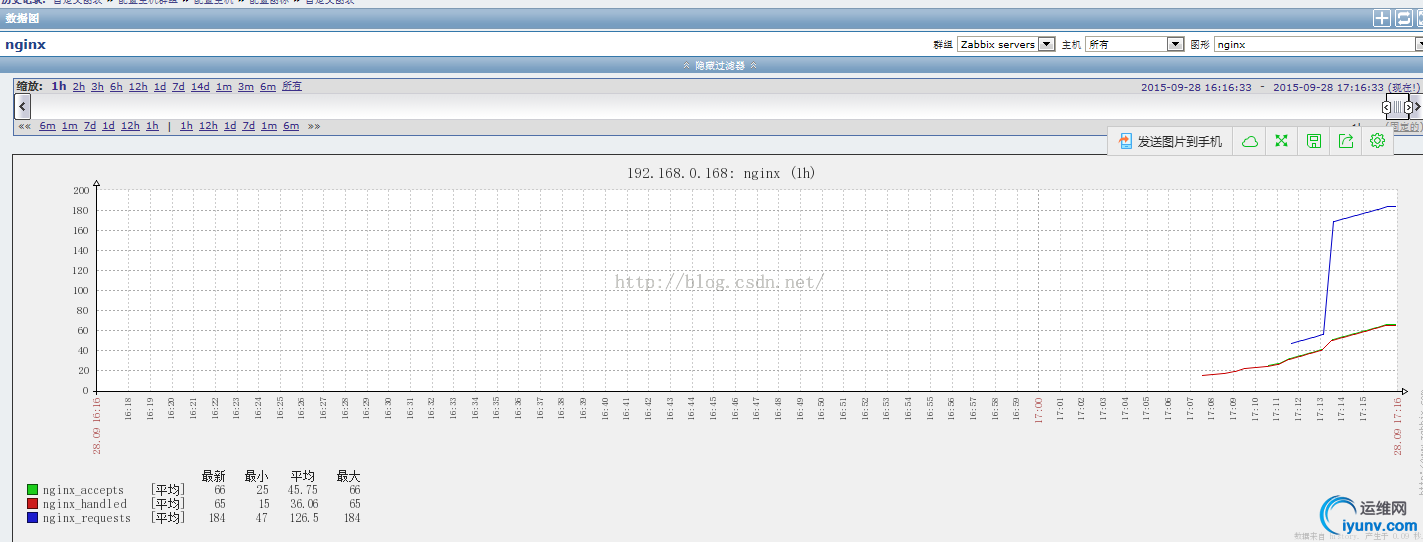Shift time forward by 12h
Viewport: 1423px width, 542px height.
coord(208,126)
